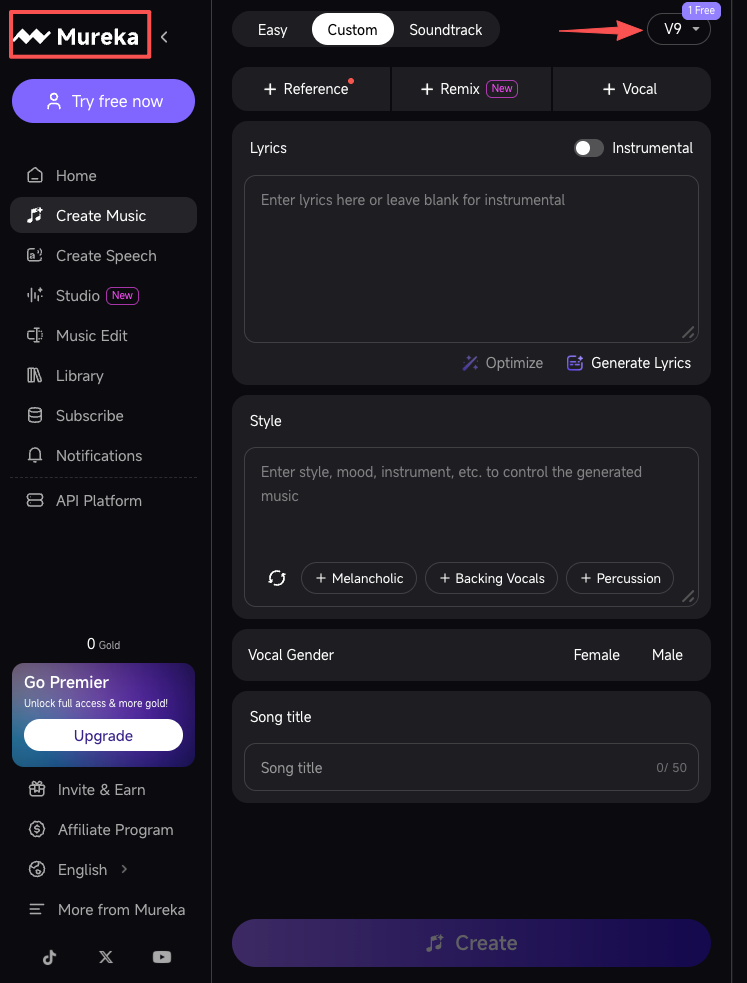Open the Remix tab
The height and width of the screenshot is (983, 747).
[x=470, y=88]
